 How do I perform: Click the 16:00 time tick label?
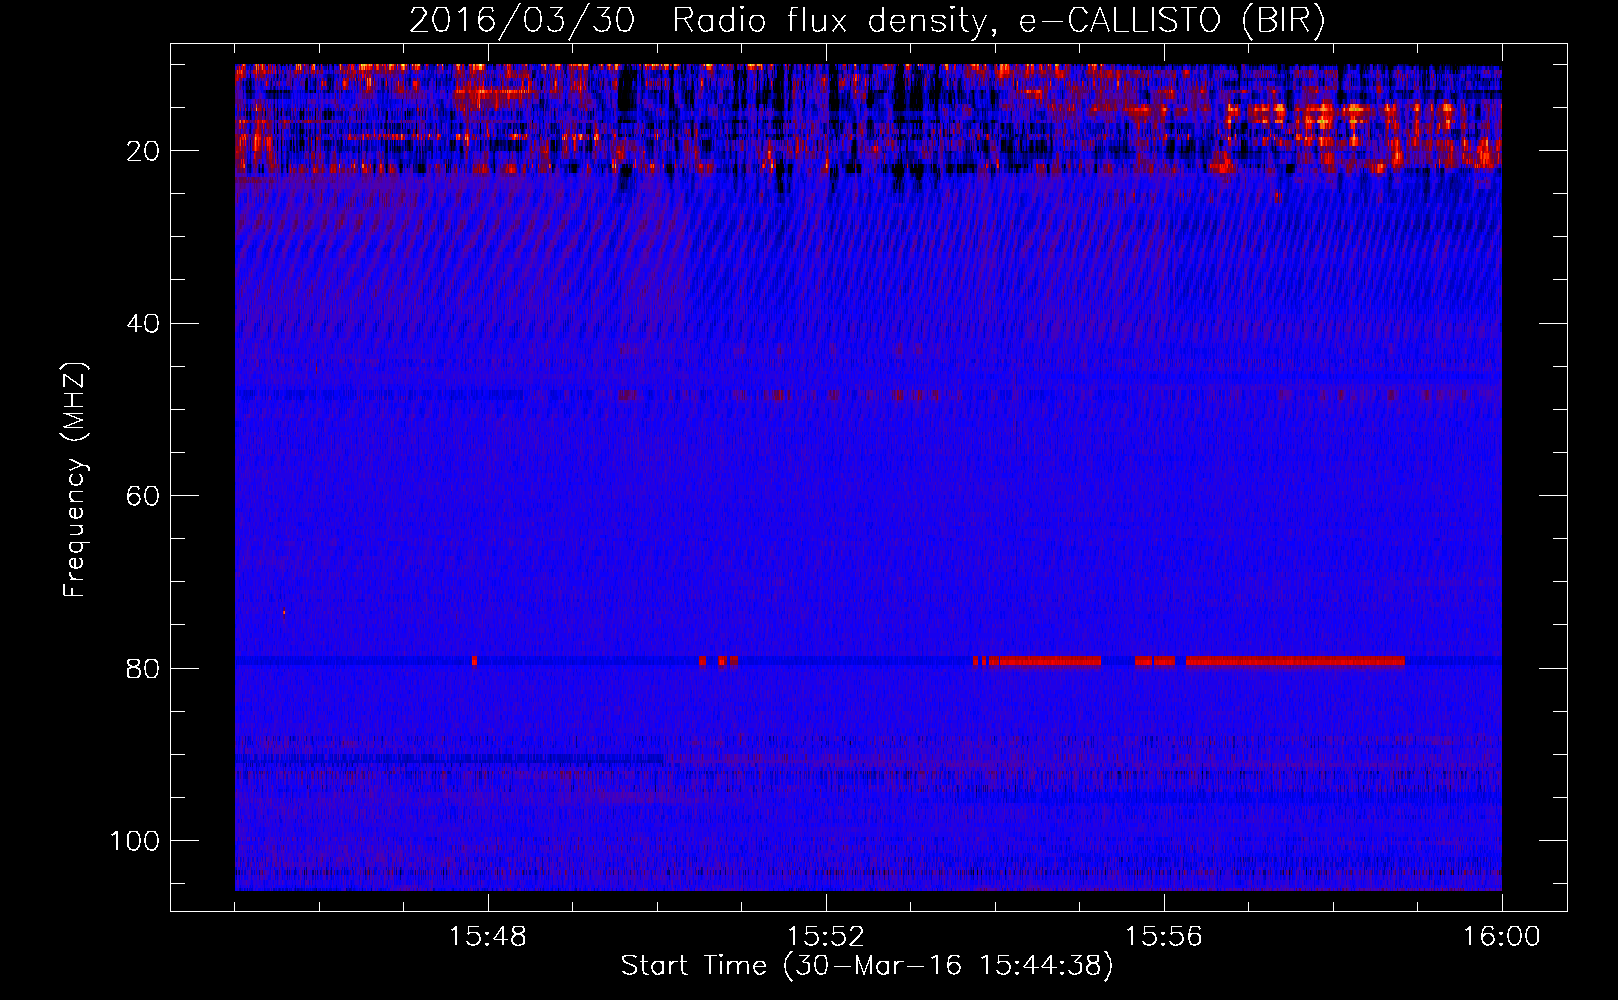click(x=1501, y=937)
